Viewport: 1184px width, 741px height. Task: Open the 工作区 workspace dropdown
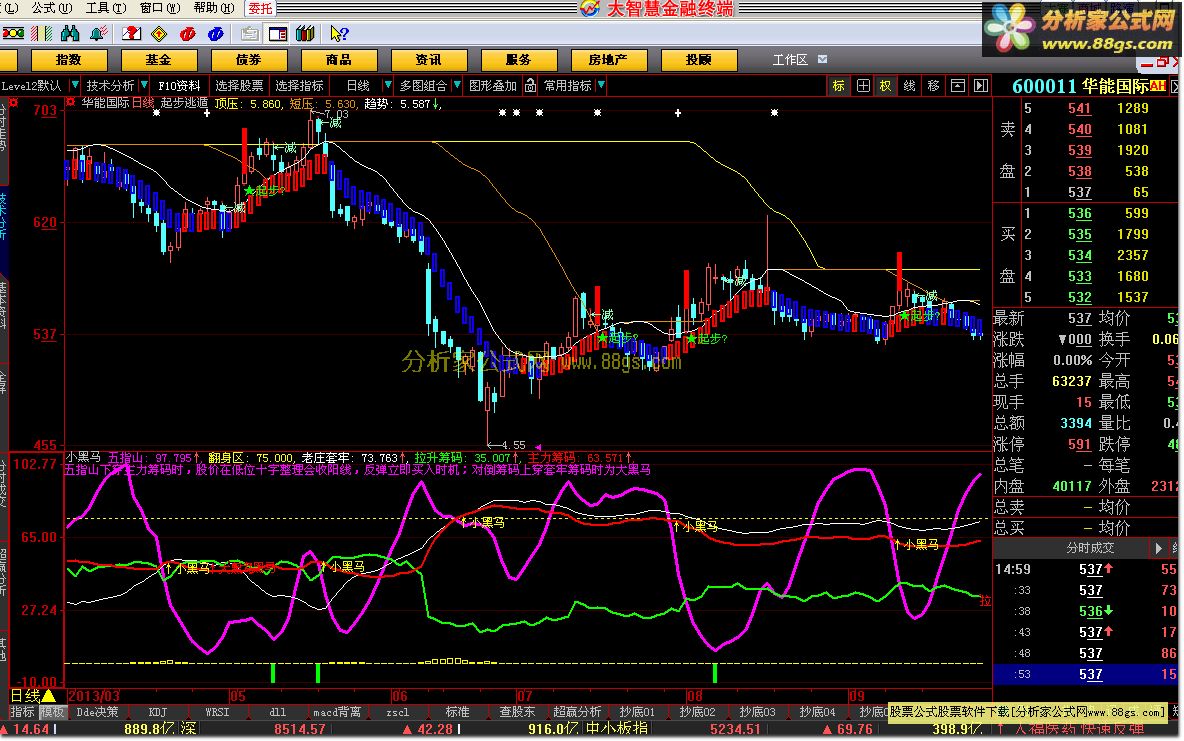pyautogui.click(x=822, y=59)
